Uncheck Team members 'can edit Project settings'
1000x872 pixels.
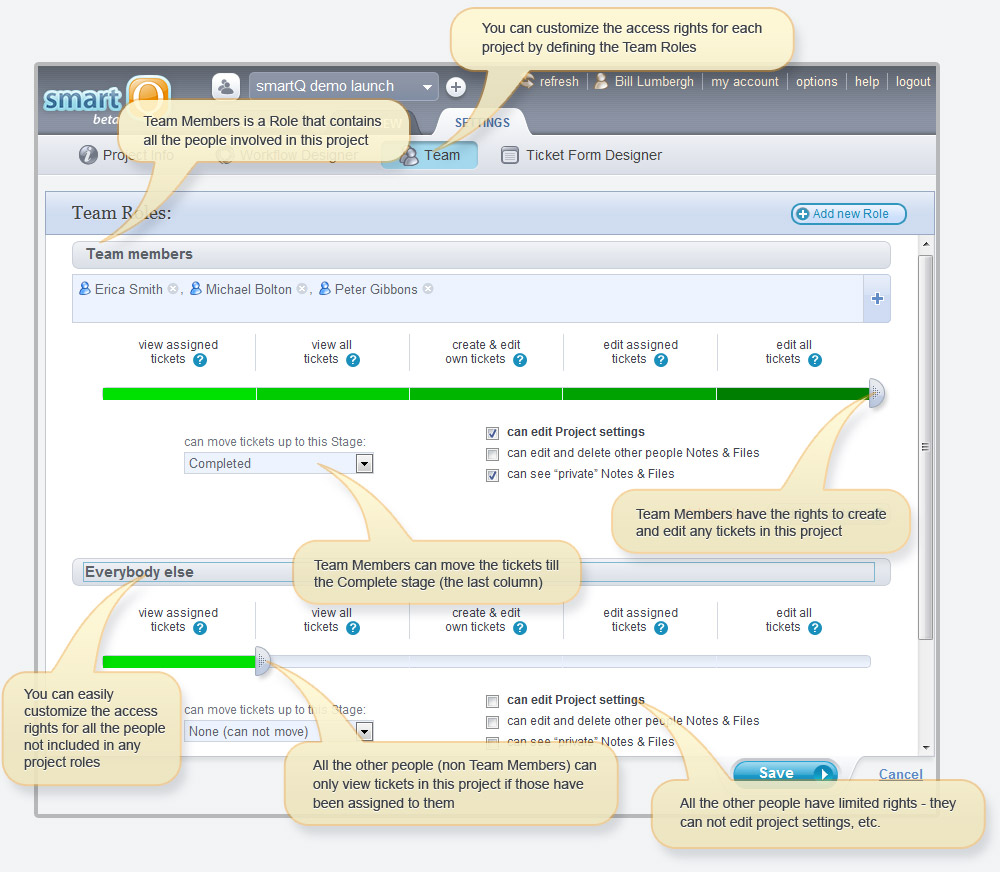(492, 433)
